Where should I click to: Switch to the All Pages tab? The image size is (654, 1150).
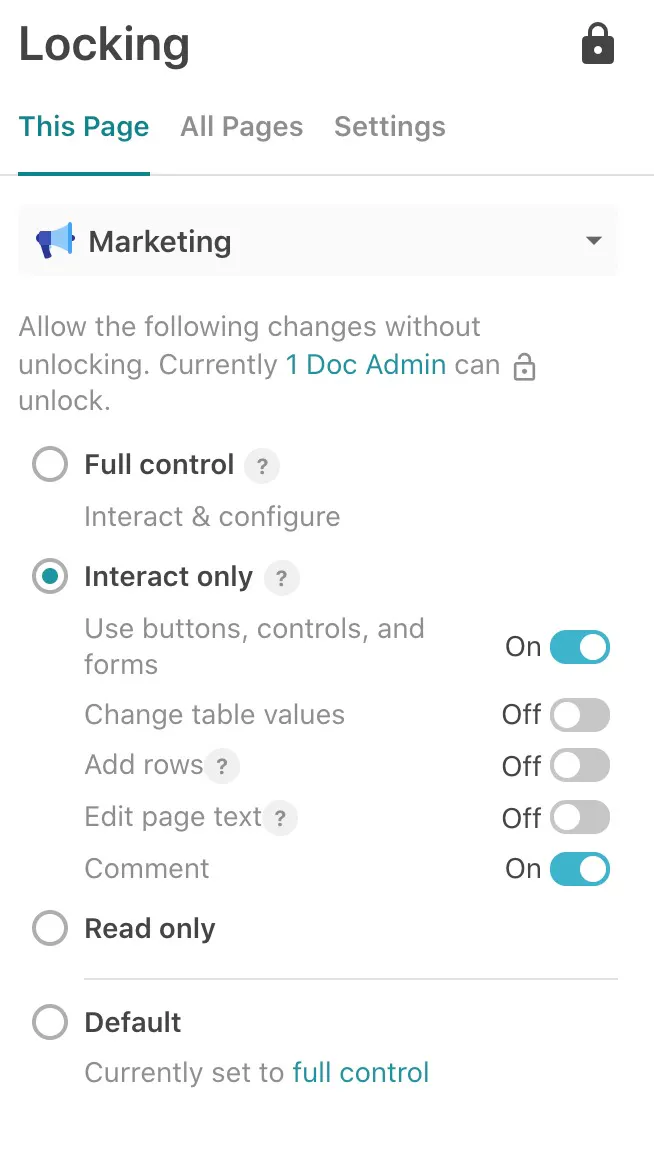pos(241,127)
